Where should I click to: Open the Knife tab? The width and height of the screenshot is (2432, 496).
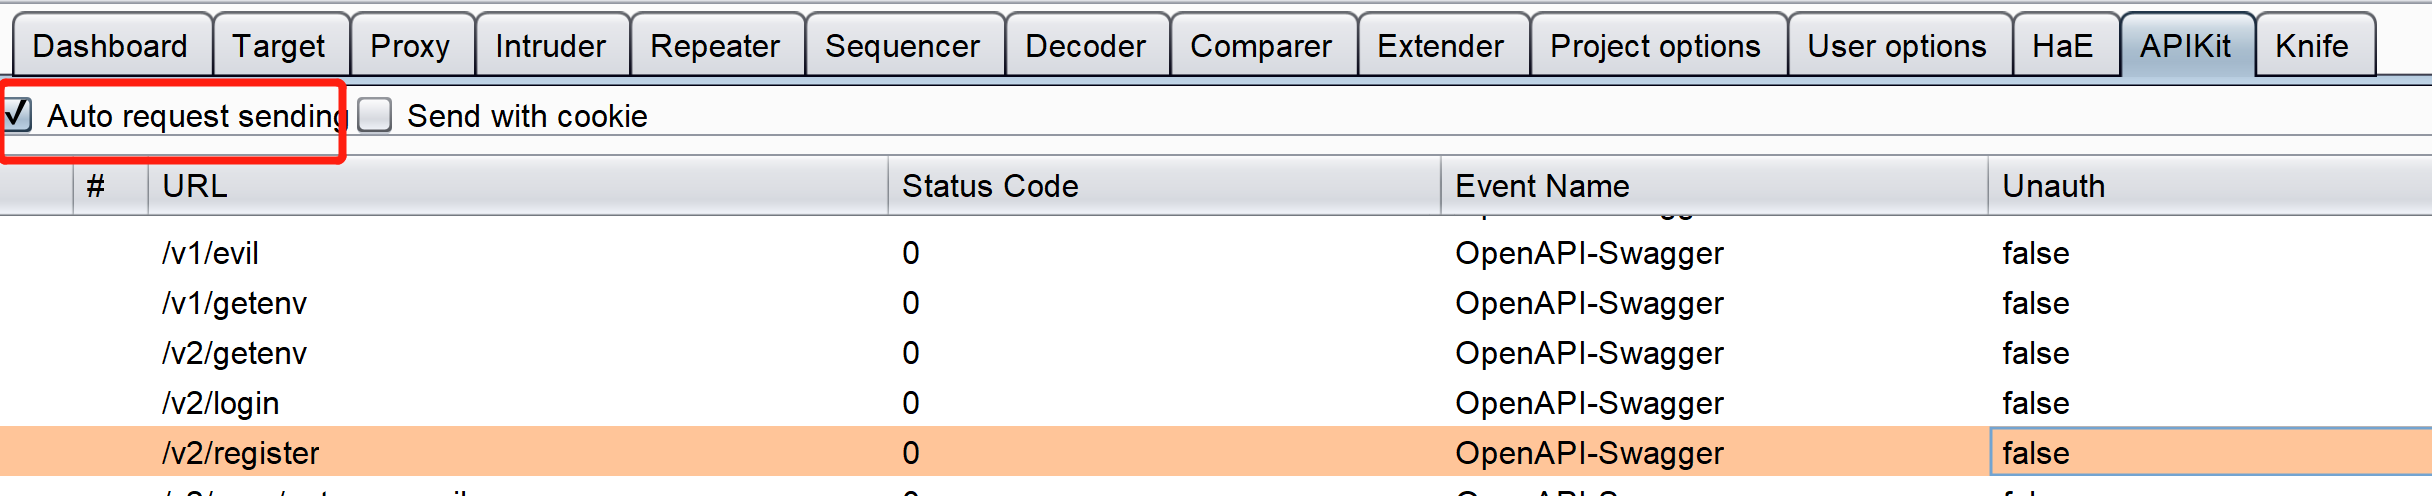(2314, 46)
